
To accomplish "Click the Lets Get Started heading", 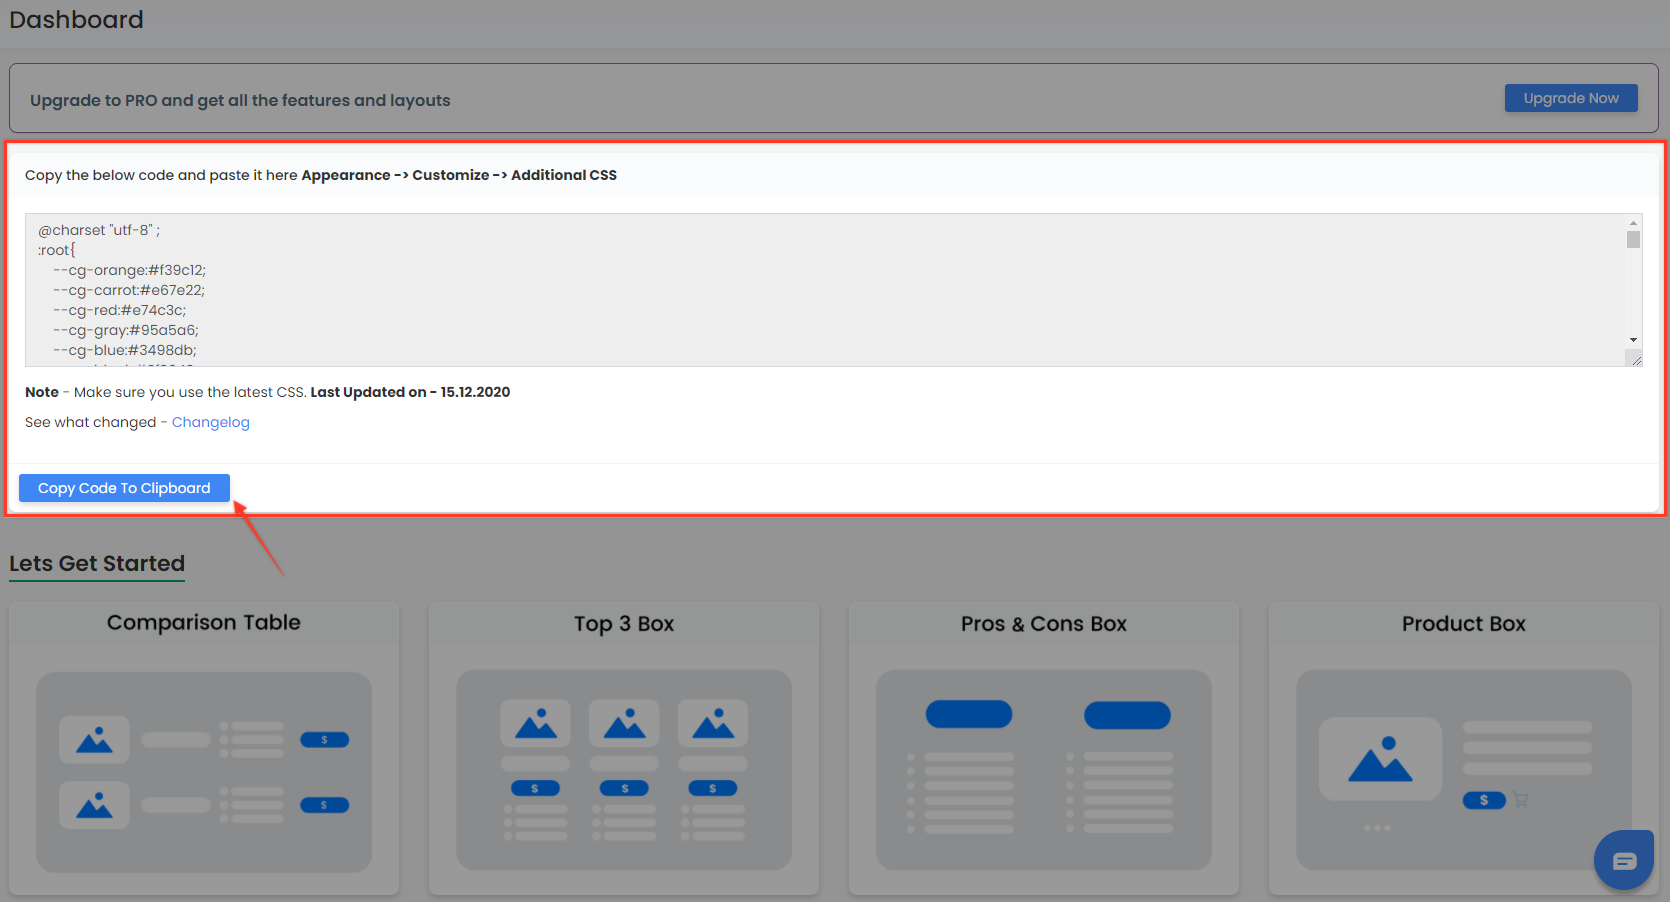I will tap(97, 564).
